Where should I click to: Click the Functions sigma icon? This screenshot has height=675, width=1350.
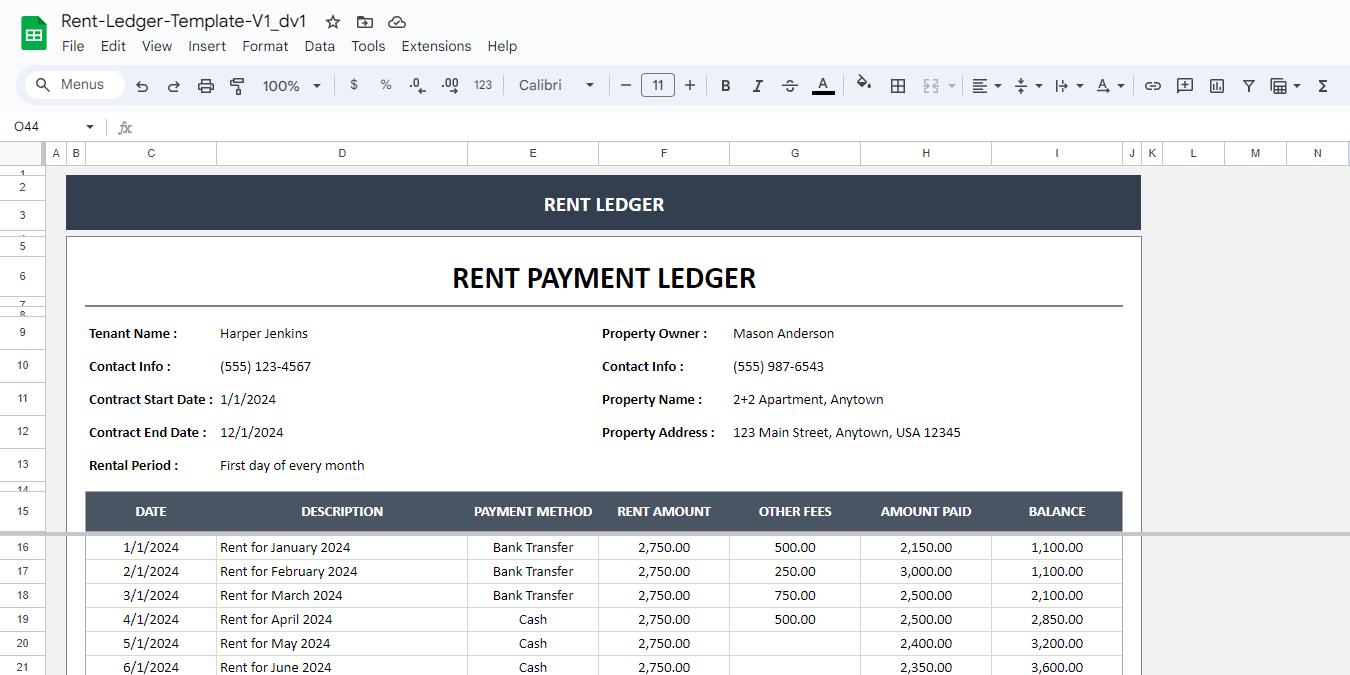coord(1323,86)
